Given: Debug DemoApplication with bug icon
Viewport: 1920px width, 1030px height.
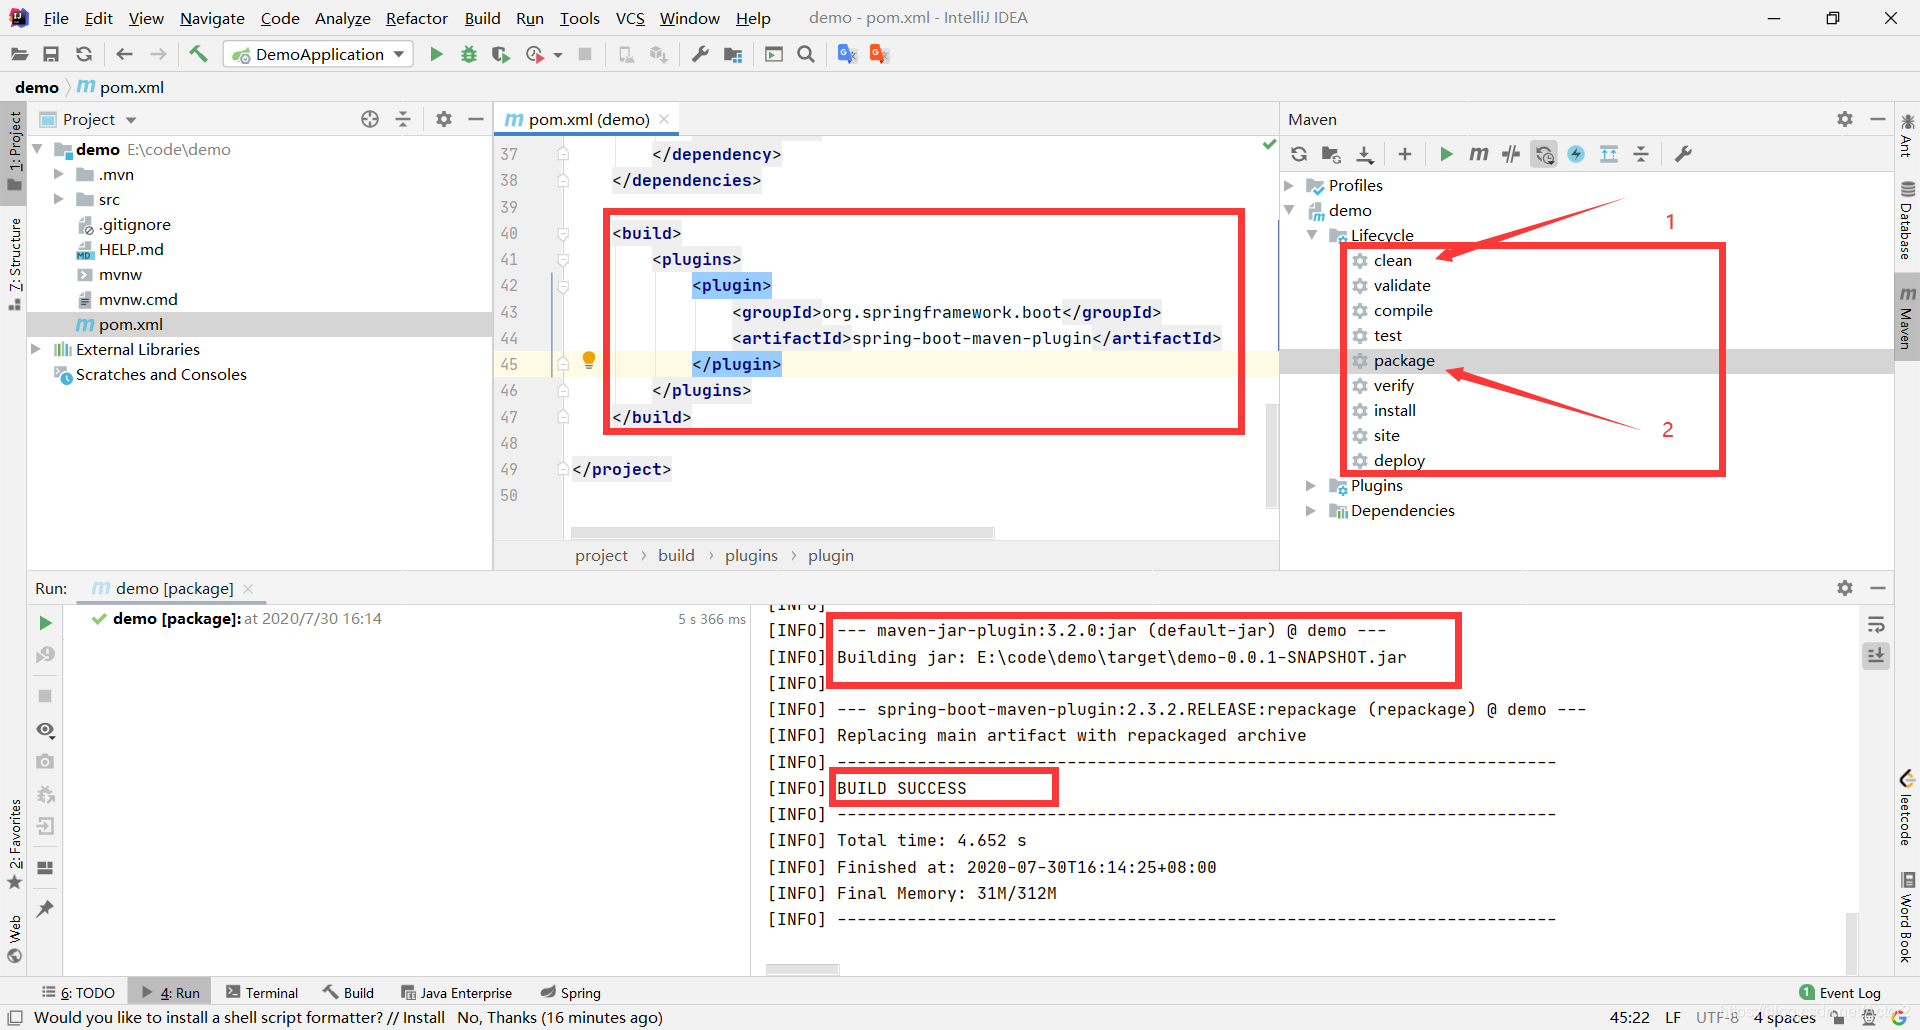Looking at the screenshot, I should [x=468, y=54].
